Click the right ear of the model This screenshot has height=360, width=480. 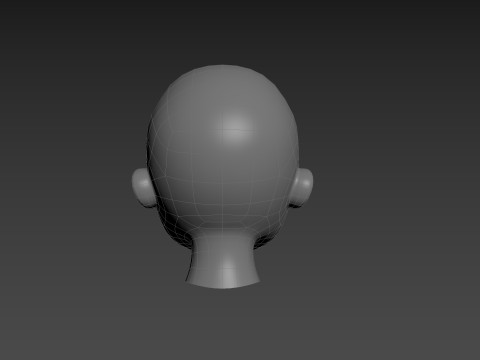tap(302, 187)
